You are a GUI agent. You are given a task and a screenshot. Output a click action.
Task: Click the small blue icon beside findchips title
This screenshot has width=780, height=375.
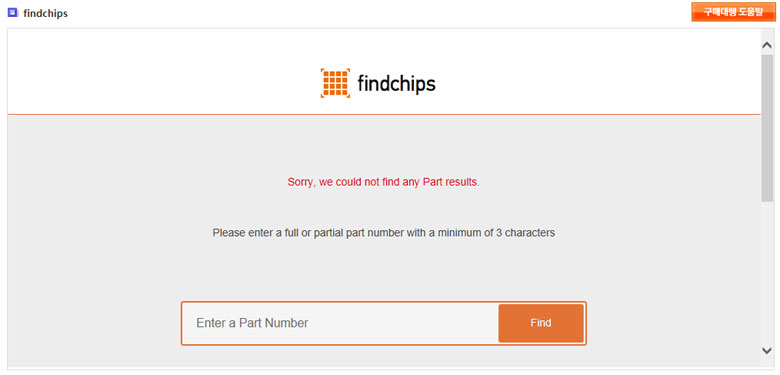pos(13,12)
